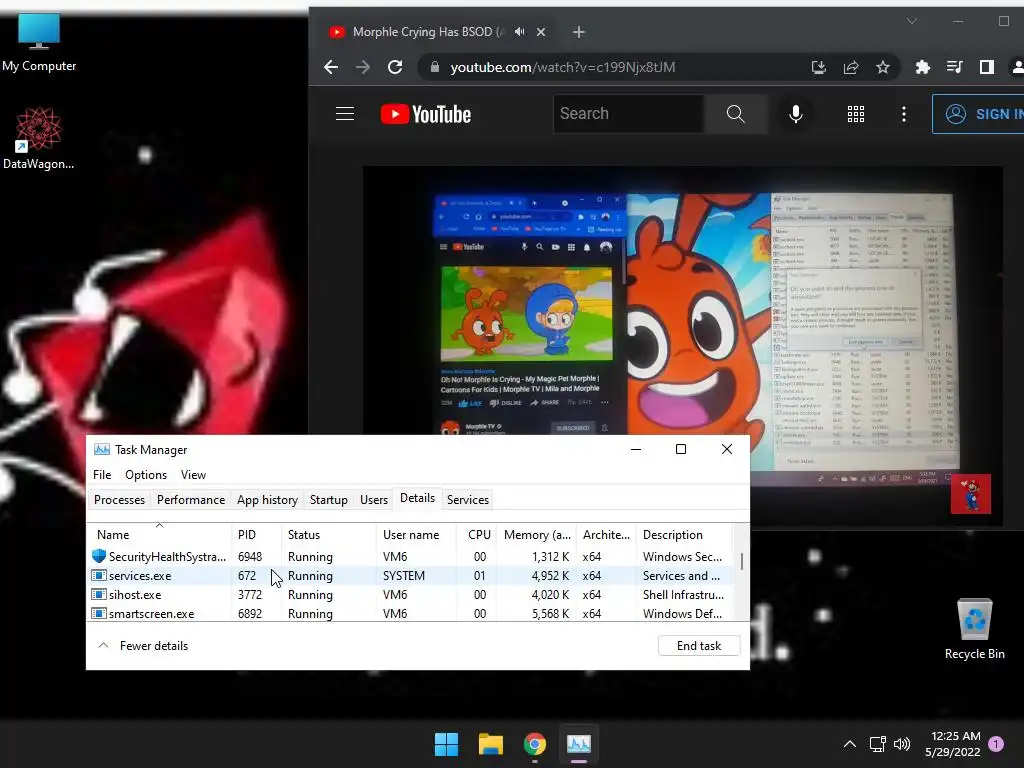Focus the YouTube Search field
Screen dimensions: 1024x768
tap(629, 114)
